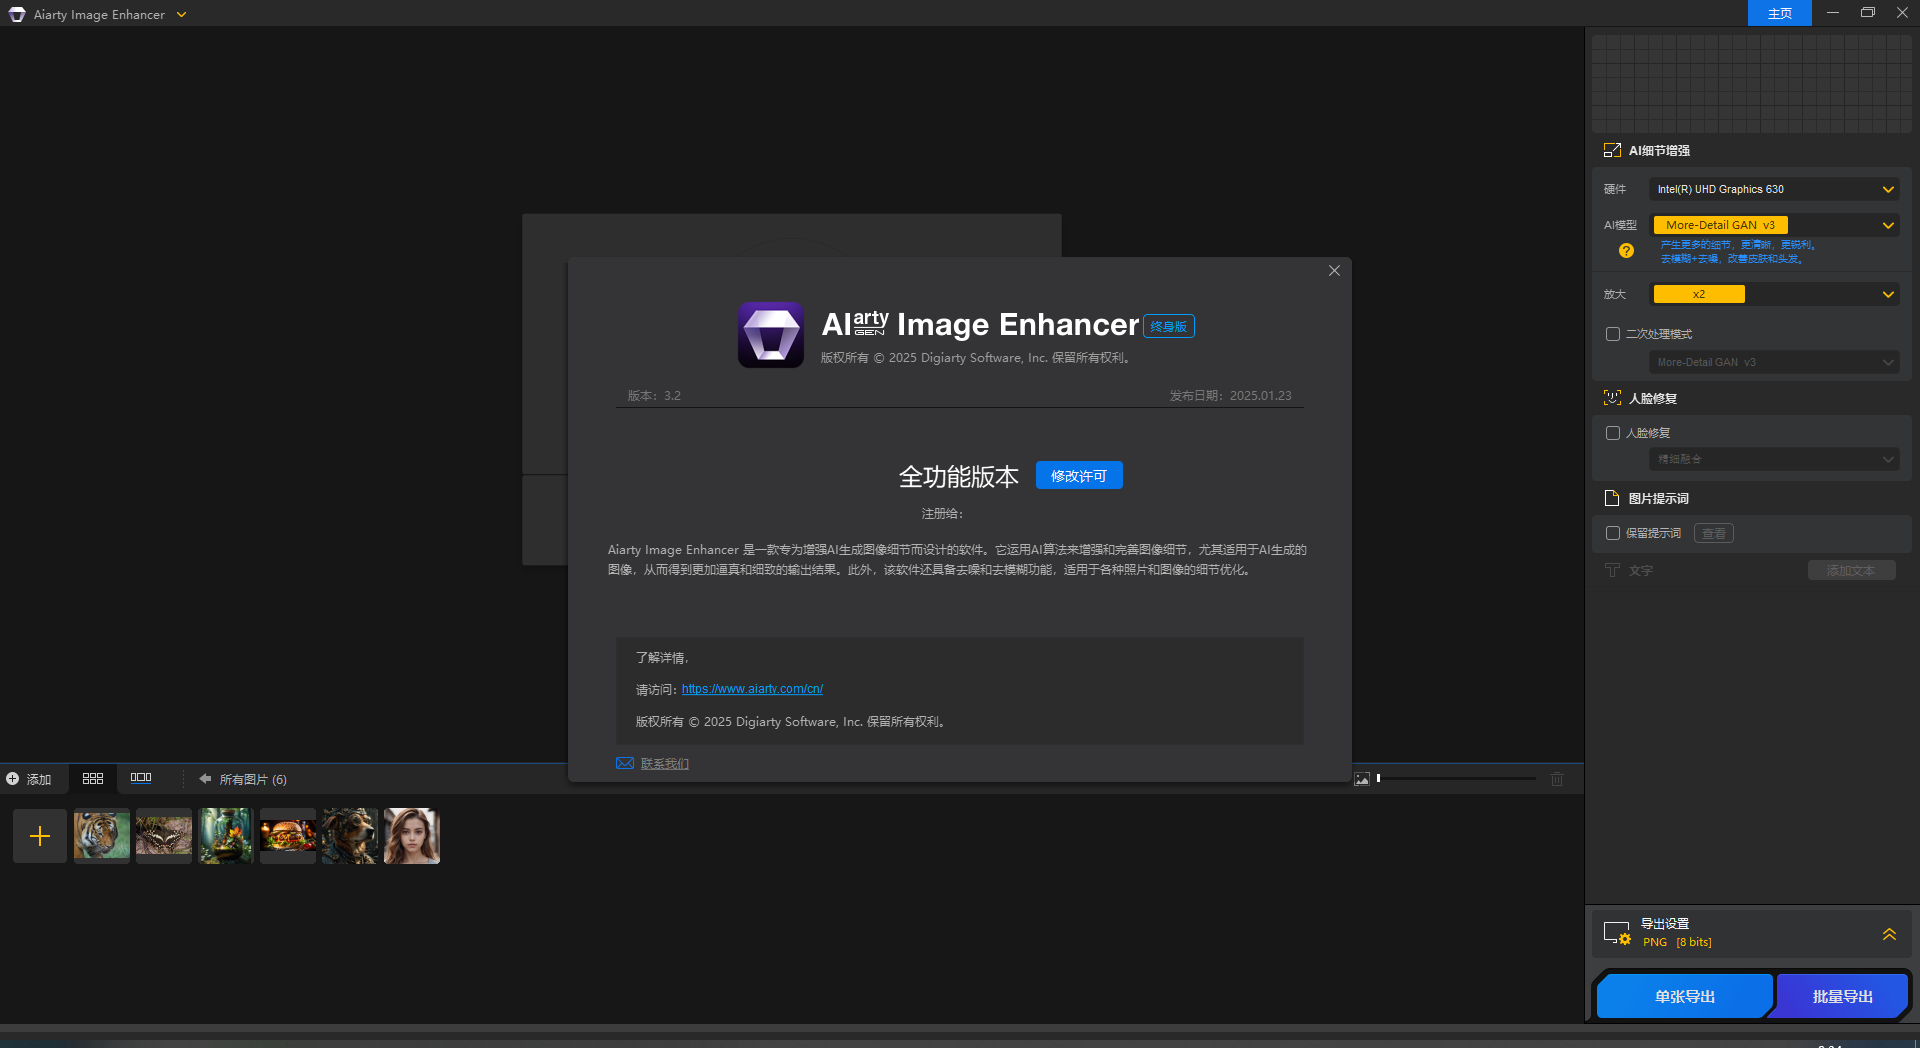Adjust the thumbnail size slider
This screenshot has height=1048, width=1920.
1457,778
